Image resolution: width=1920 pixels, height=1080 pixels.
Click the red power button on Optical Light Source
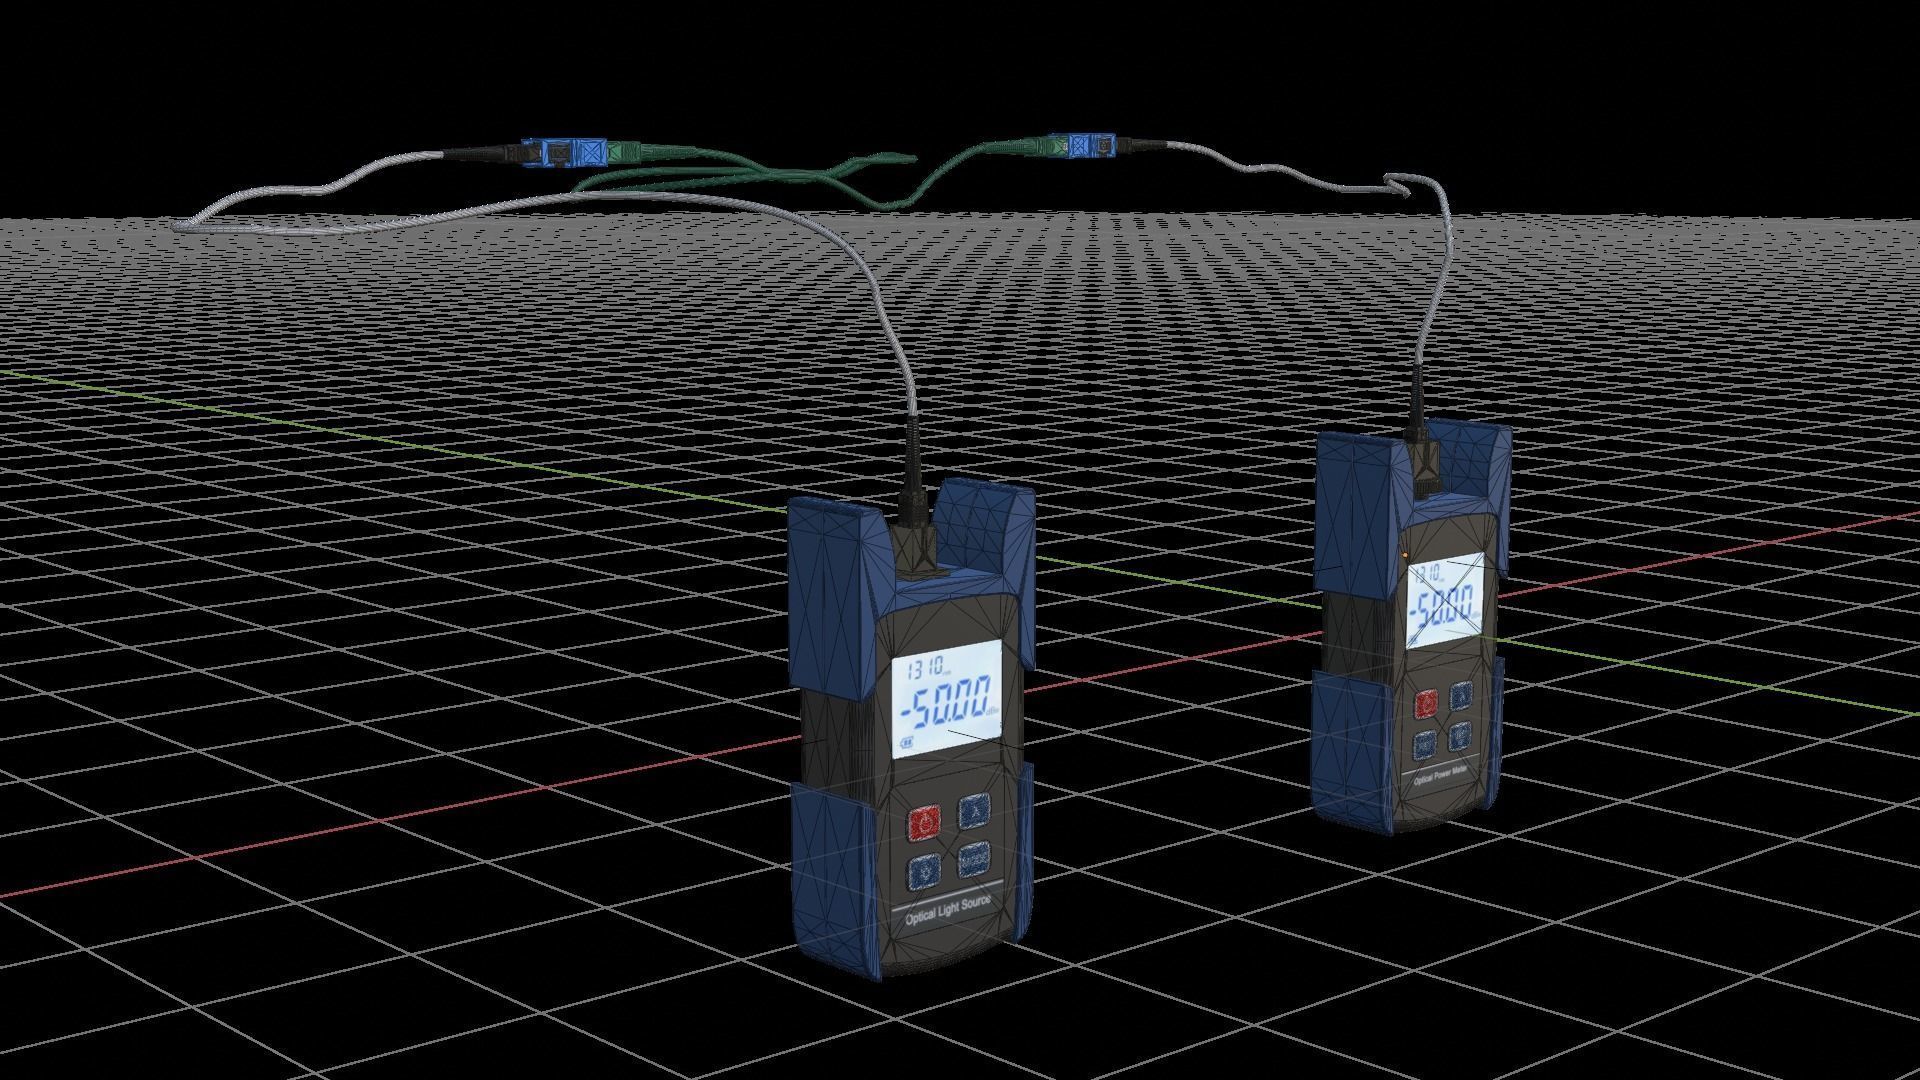click(924, 822)
